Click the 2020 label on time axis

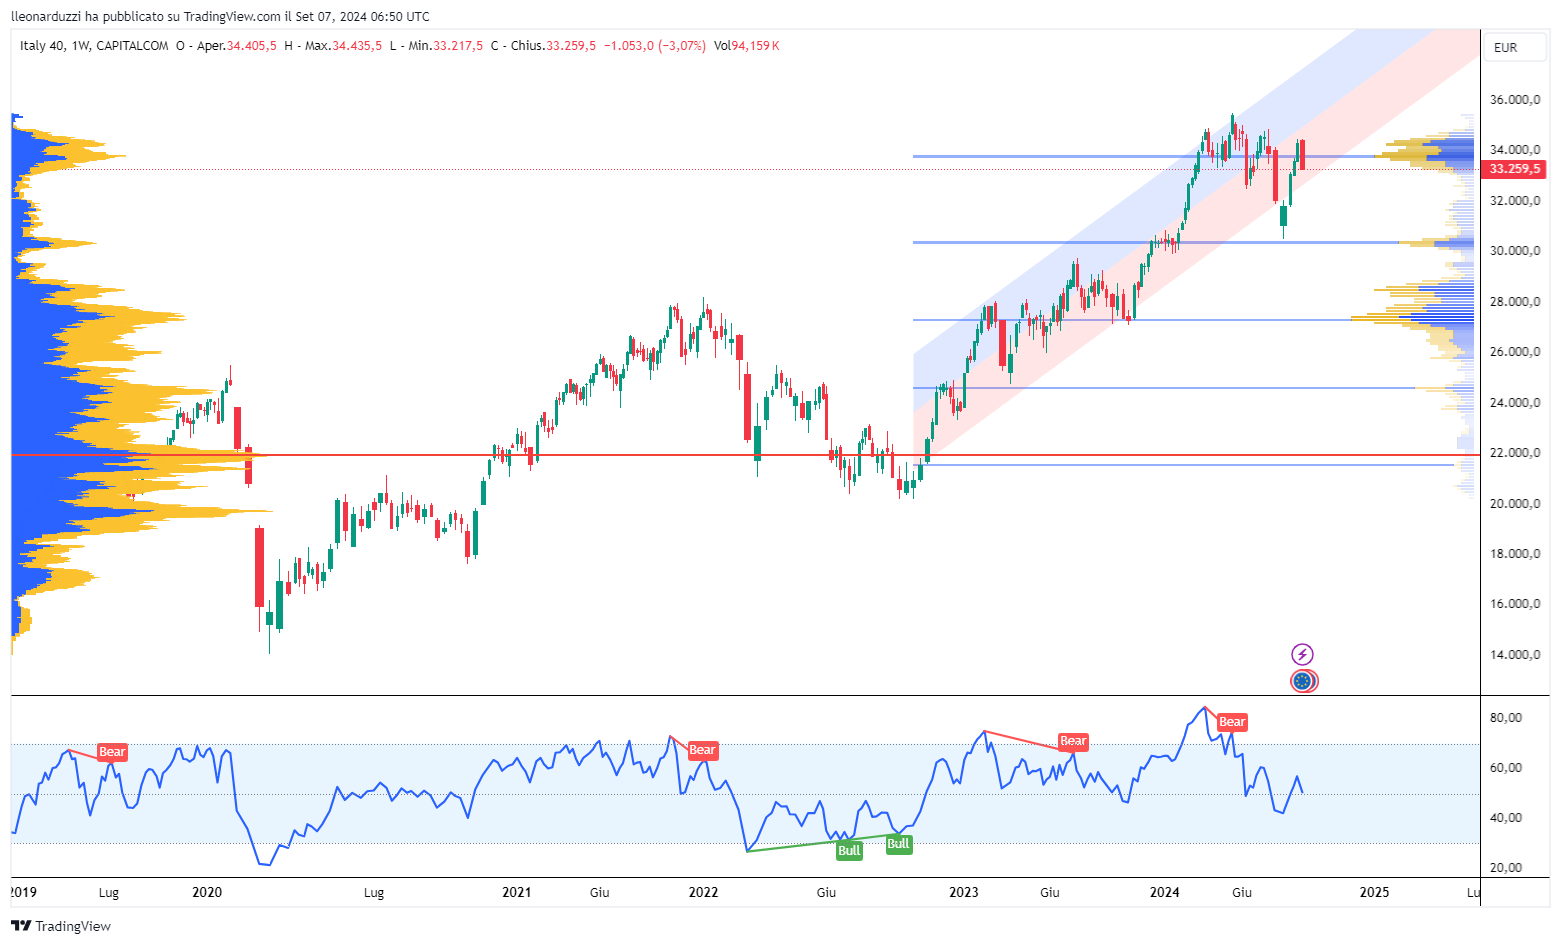206,892
